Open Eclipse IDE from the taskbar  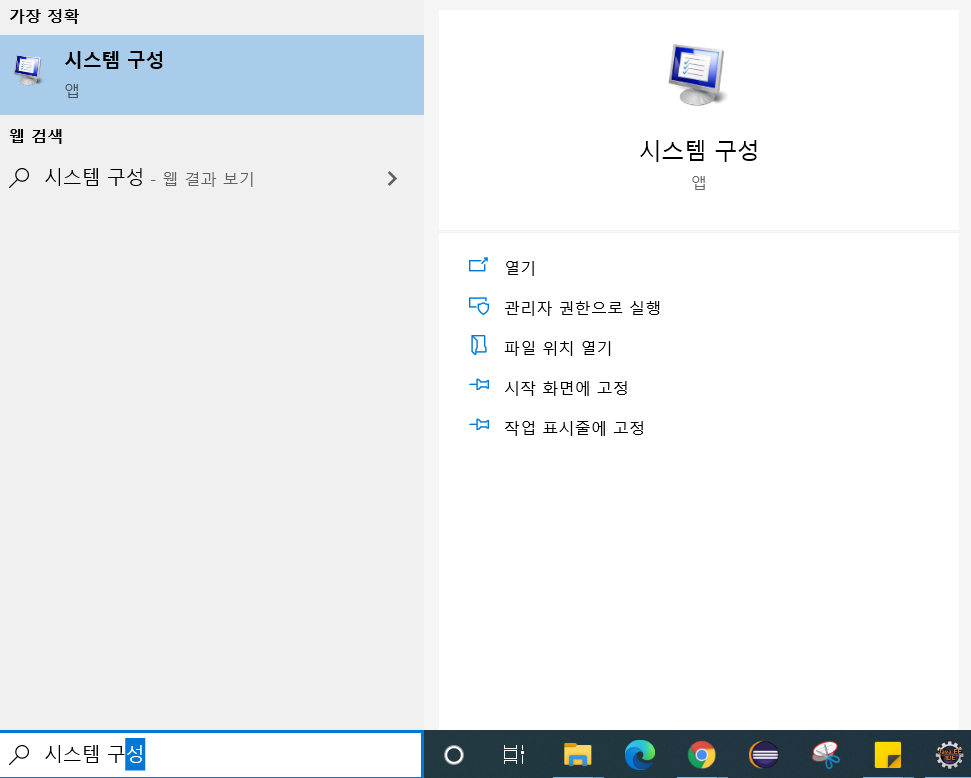point(763,756)
